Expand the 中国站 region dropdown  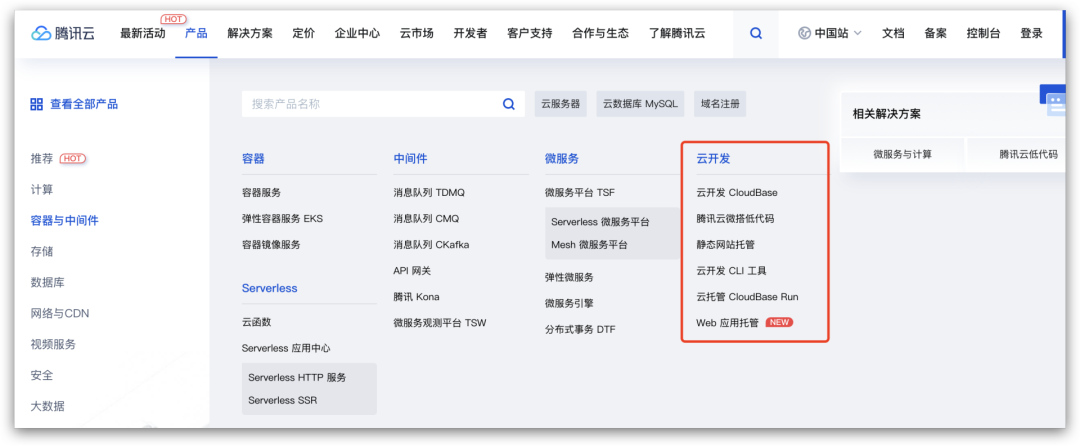tap(830, 33)
